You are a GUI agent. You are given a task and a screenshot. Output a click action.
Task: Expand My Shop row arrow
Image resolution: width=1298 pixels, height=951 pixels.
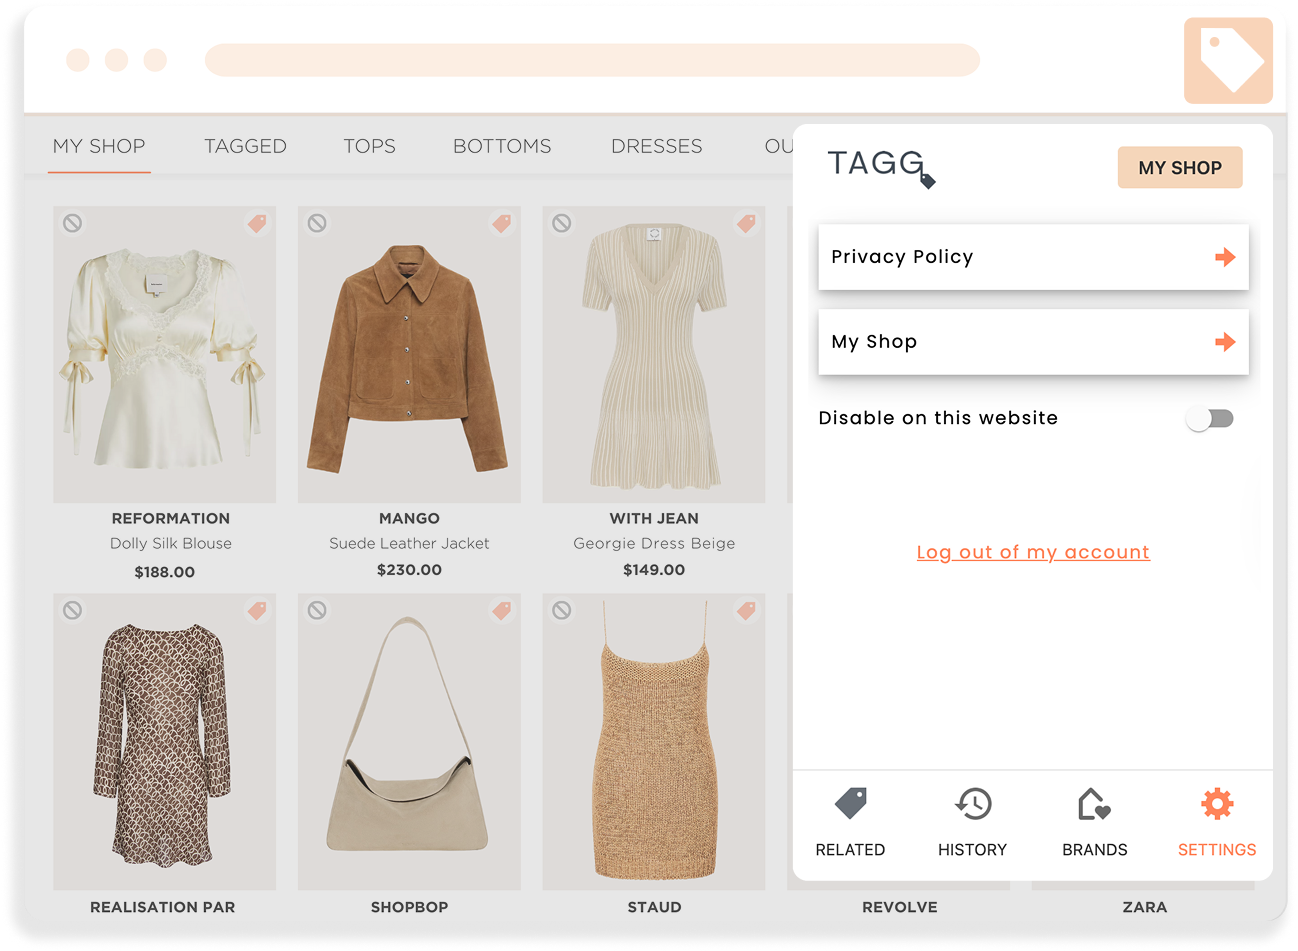tap(1225, 342)
